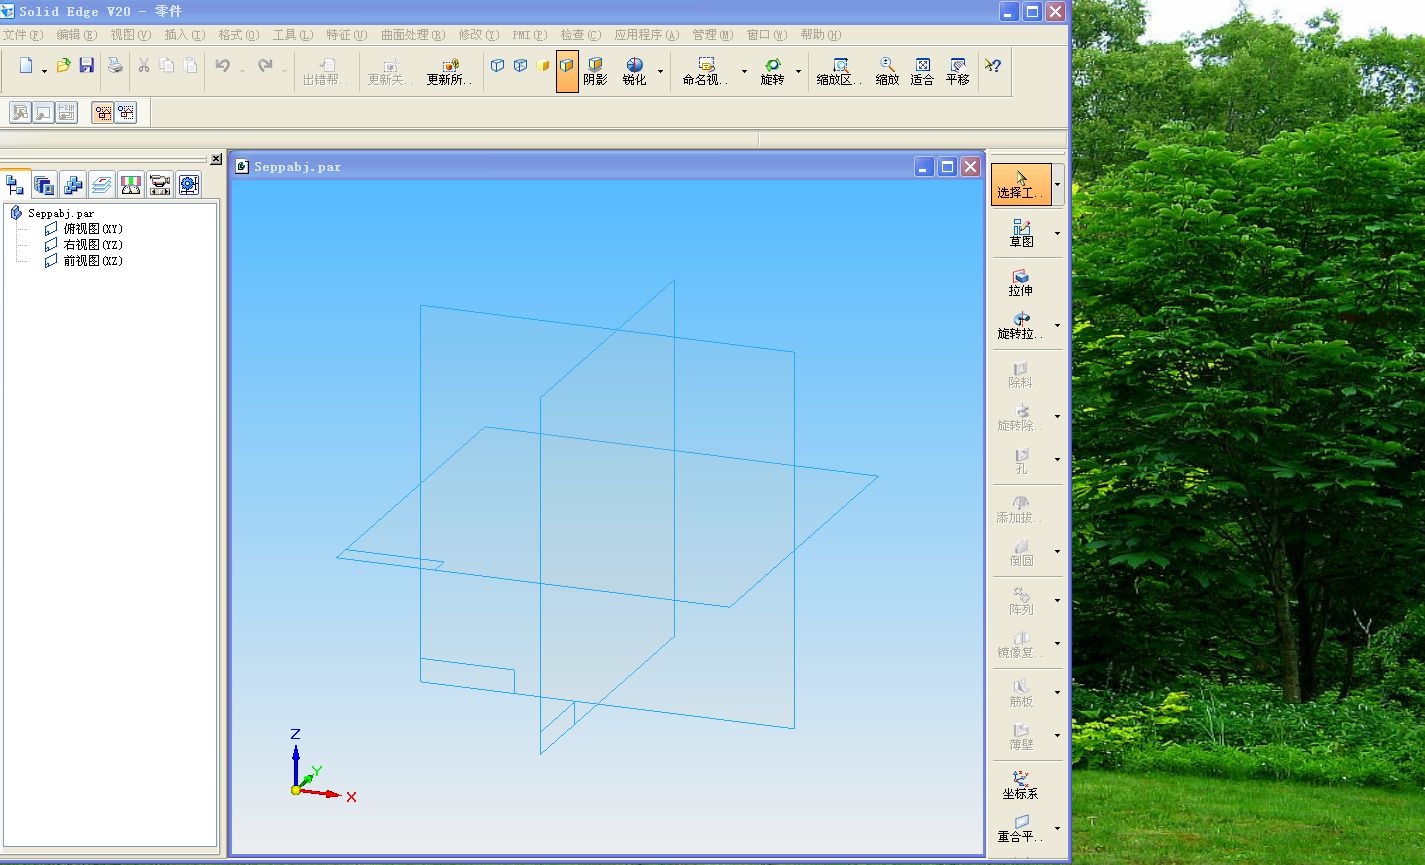The height and width of the screenshot is (865, 1425).
Task: Open the 帮助 (Help) menu
Action: pyautogui.click(x=821, y=35)
